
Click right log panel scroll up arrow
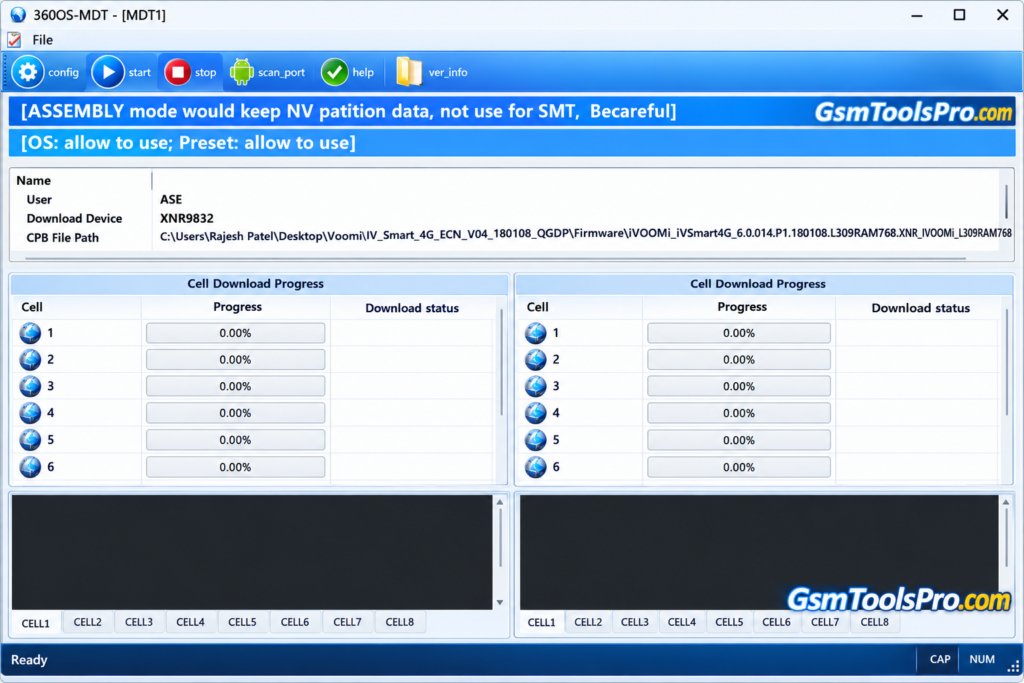point(1006,502)
